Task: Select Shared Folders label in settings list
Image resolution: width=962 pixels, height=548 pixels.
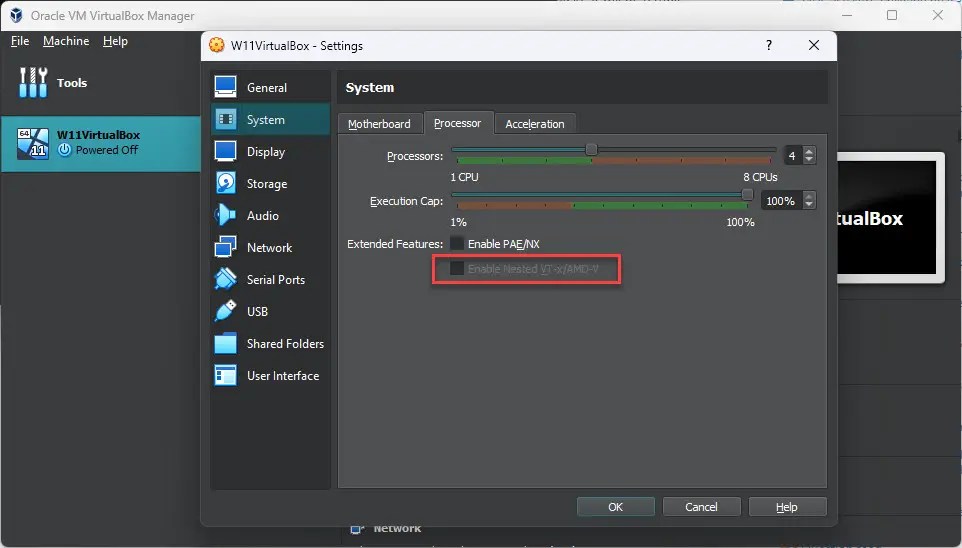Action: point(285,343)
